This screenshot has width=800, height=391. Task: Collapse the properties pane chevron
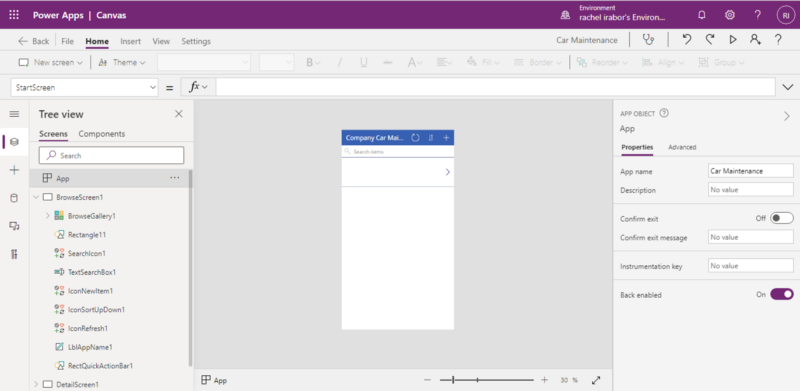[x=787, y=116]
